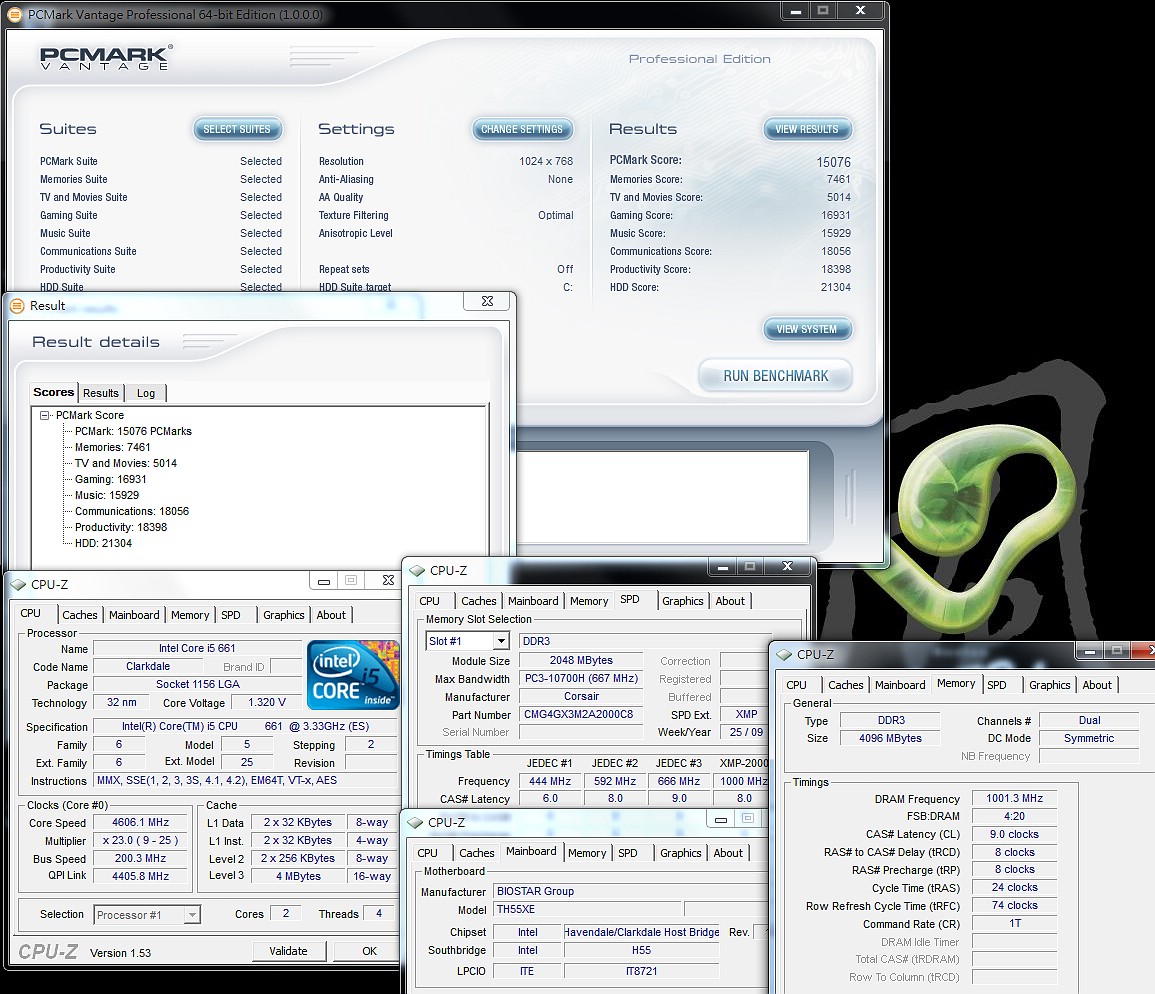
Task: Click the CPU-Z icon in the SPD window title bar
Action: pyautogui.click(x=418, y=570)
